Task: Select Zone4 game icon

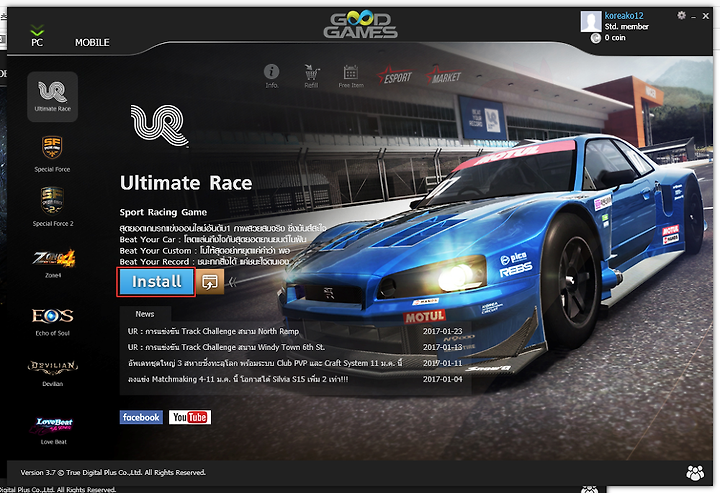Action: pos(53,263)
